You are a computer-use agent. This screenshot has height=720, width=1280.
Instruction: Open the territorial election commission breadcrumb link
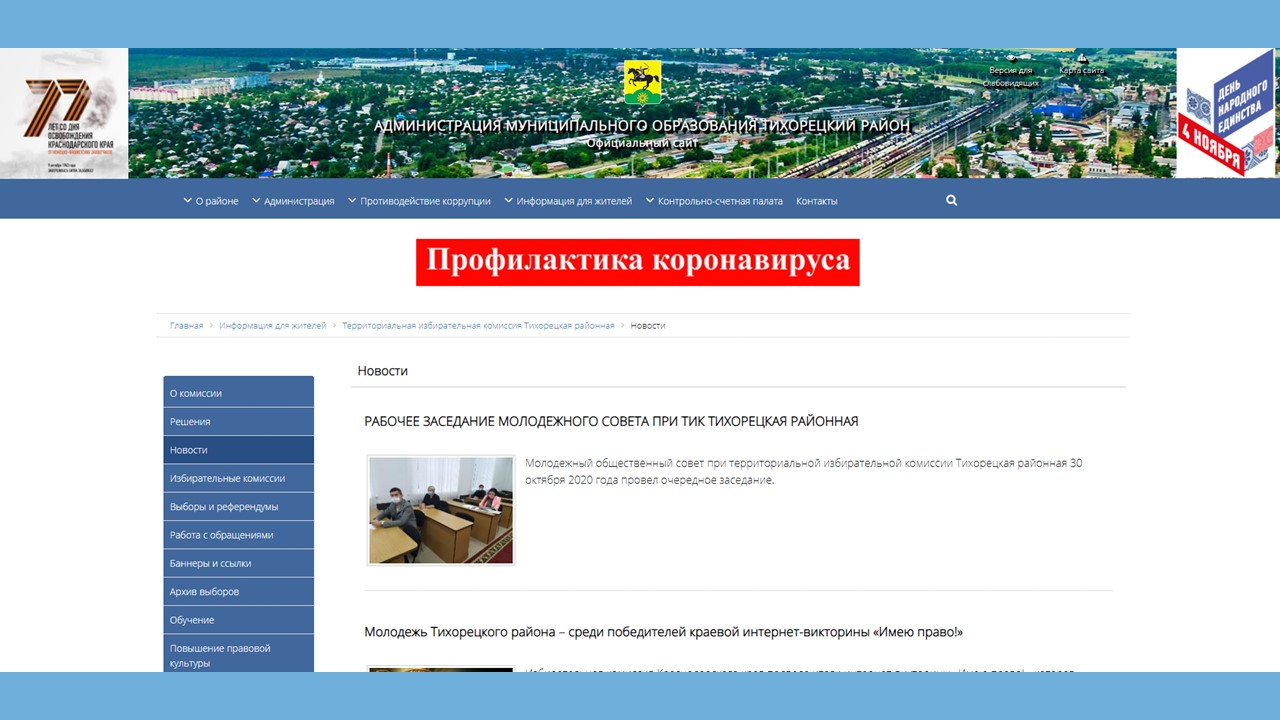pos(478,326)
